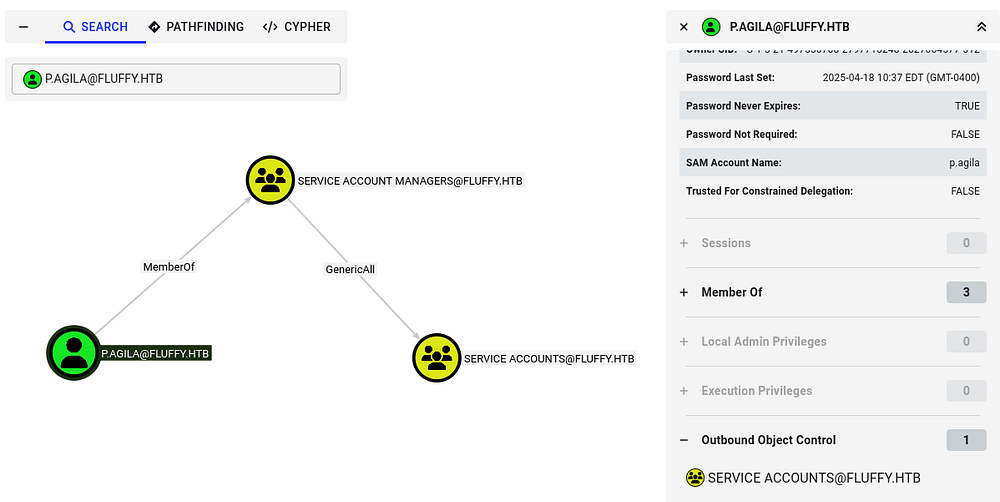Select the Service Accounts group node in graph
The height and width of the screenshot is (502, 1000).
pyautogui.click(x=437, y=357)
